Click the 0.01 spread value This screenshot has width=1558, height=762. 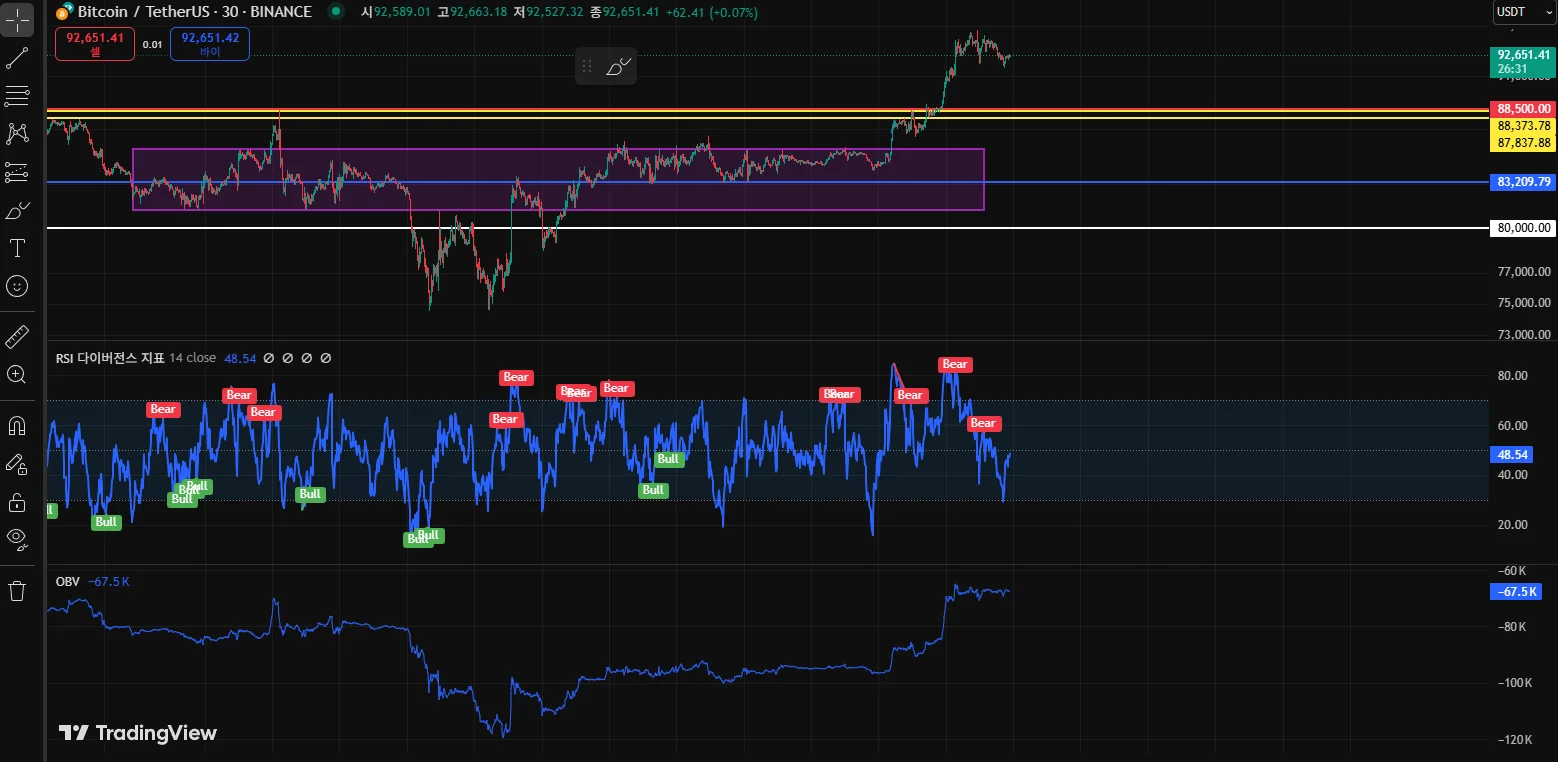pos(152,44)
